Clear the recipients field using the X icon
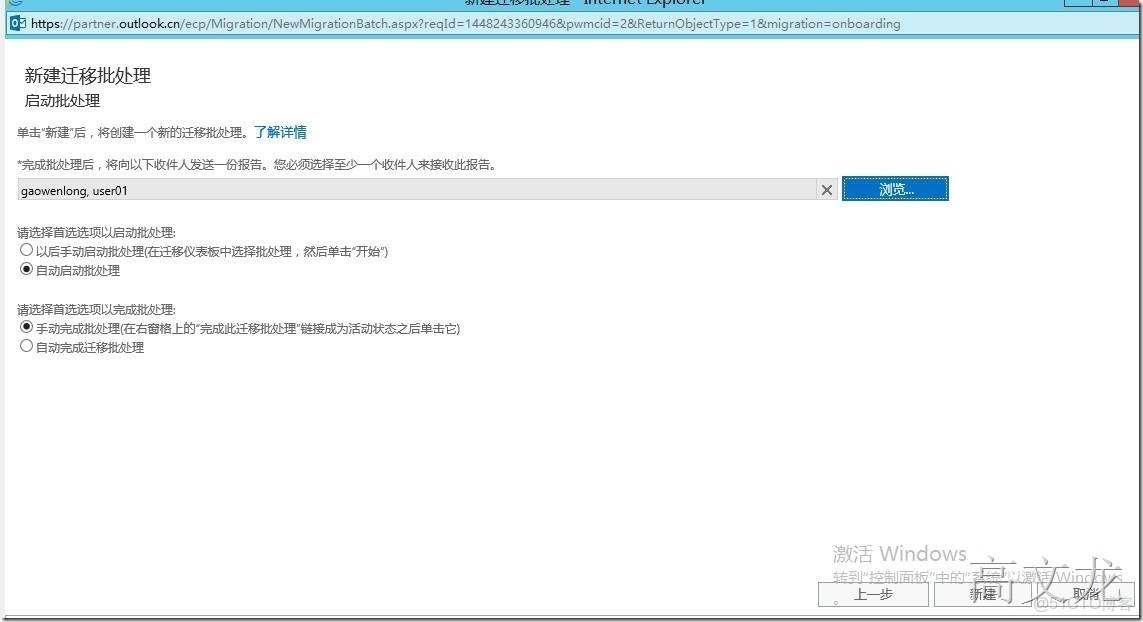1143x622 pixels. [826, 189]
